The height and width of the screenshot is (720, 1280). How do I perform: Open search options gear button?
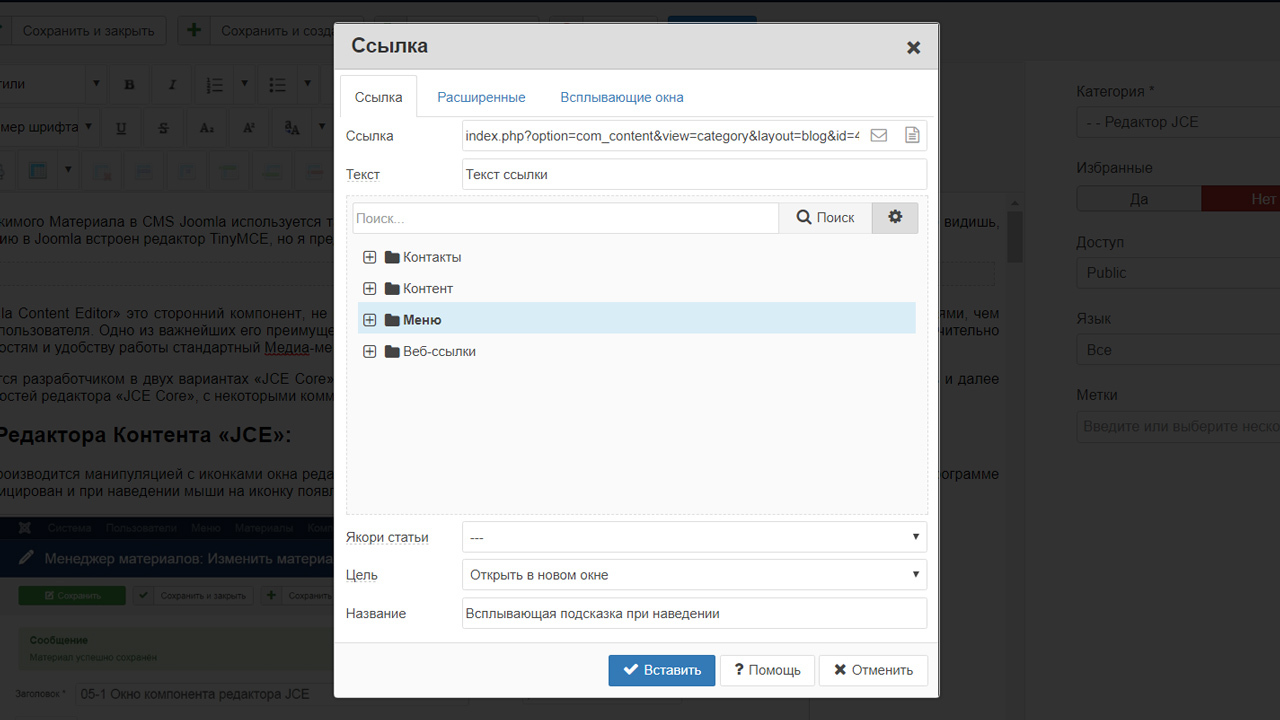click(895, 217)
